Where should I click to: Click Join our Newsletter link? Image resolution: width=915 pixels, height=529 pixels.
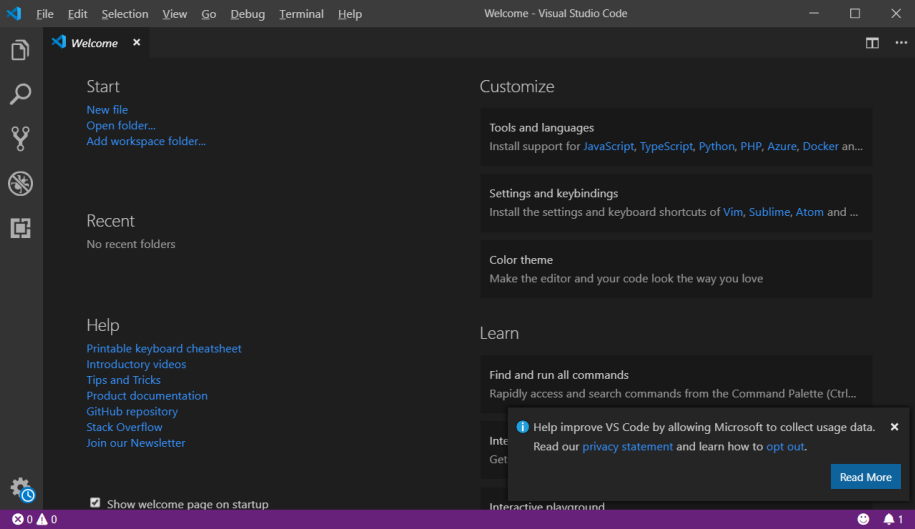click(135, 443)
